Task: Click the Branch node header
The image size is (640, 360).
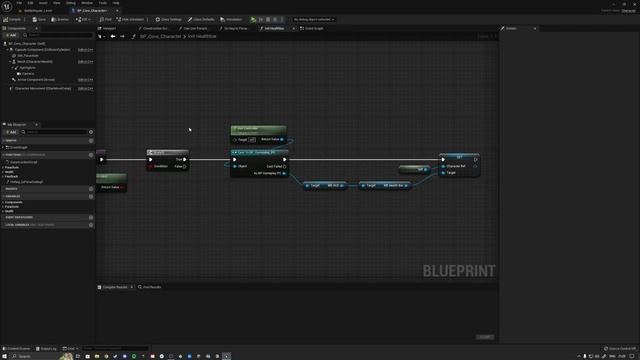Action: click(x=168, y=153)
